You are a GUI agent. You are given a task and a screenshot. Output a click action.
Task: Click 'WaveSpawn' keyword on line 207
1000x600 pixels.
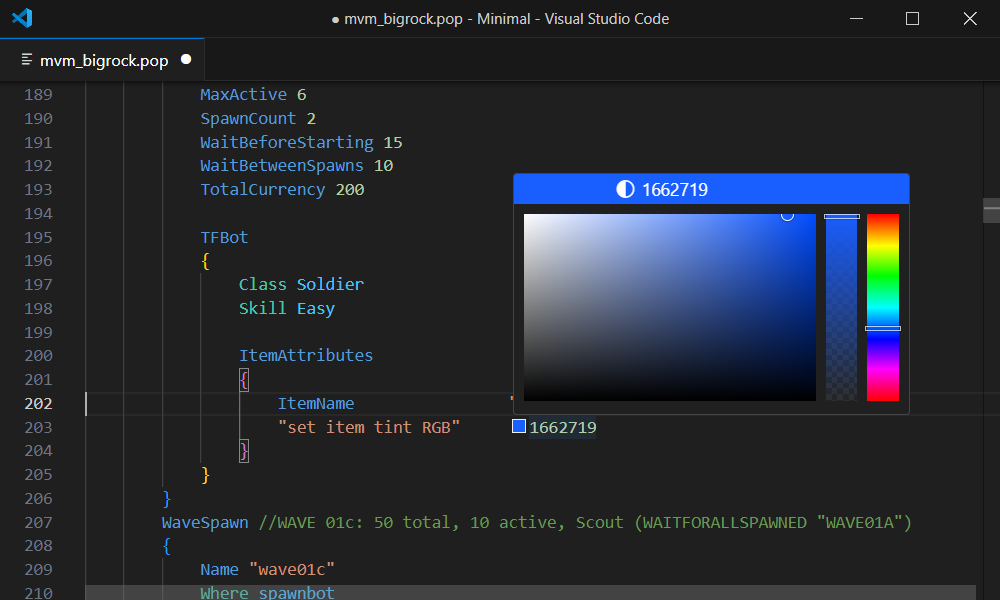[205, 523]
